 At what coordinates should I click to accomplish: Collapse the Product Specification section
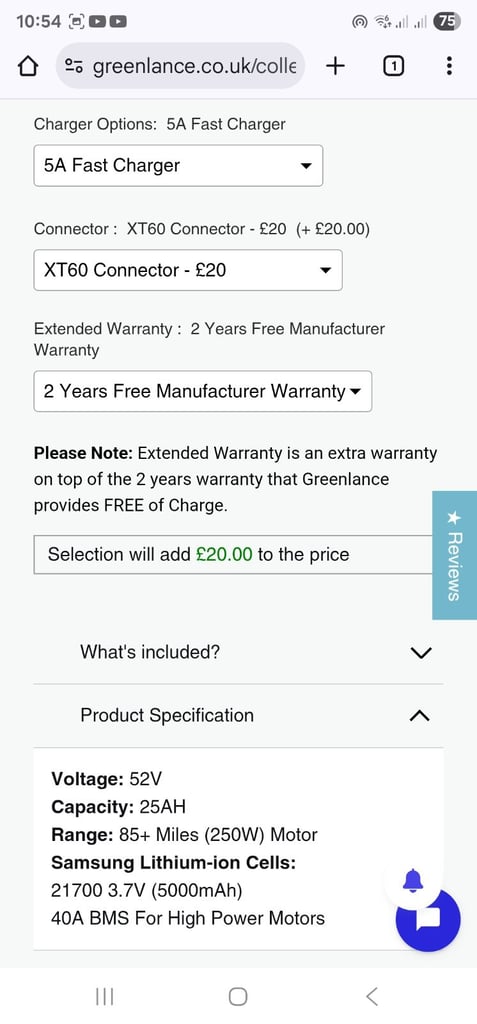coord(238,715)
